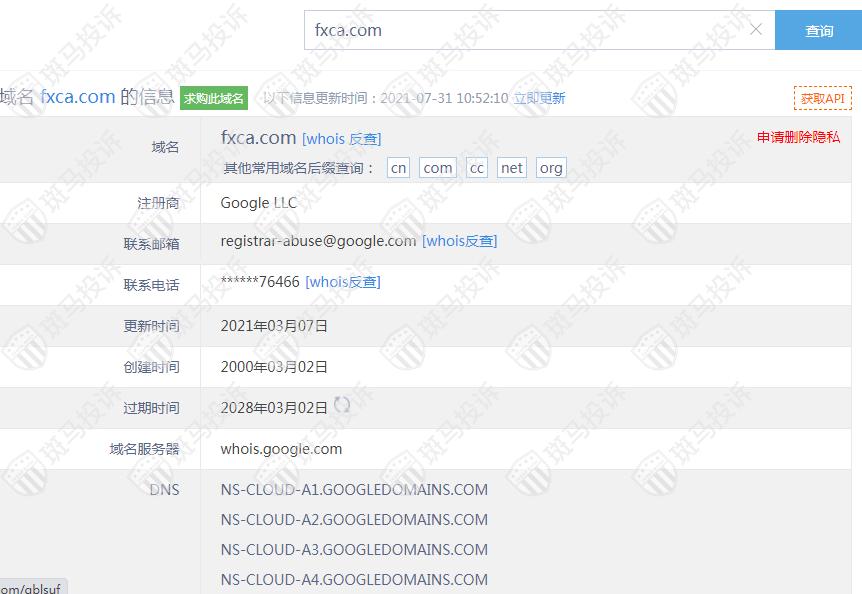Open the 获取API button
Viewport: 862px width, 594px height.
(x=822, y=98)
